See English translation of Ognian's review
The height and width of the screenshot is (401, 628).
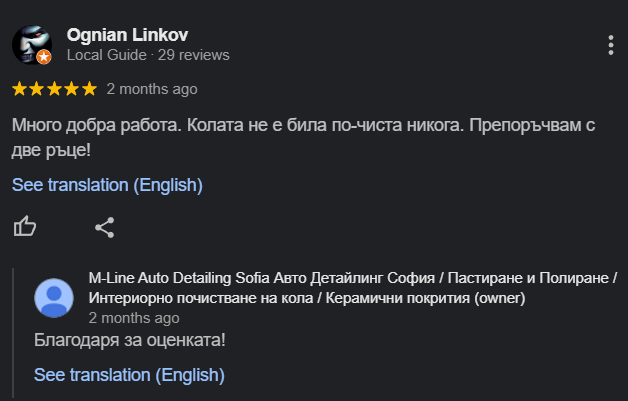click(x=107, y=185)
